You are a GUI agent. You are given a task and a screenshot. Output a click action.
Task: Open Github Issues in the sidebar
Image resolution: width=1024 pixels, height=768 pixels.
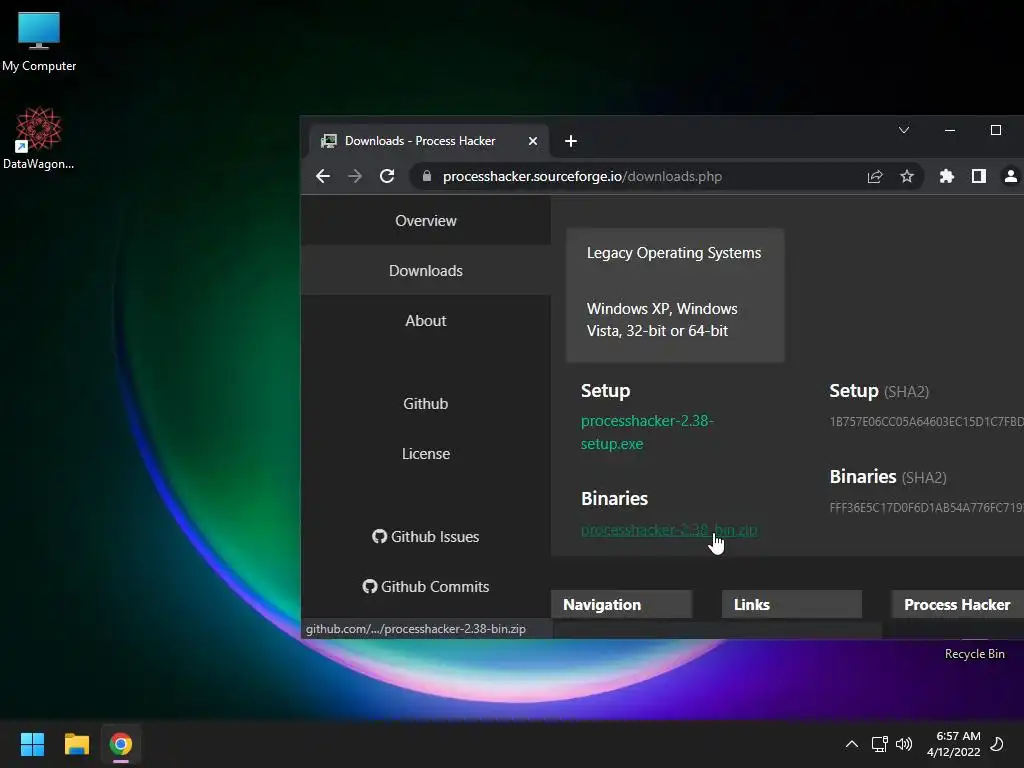426,537
